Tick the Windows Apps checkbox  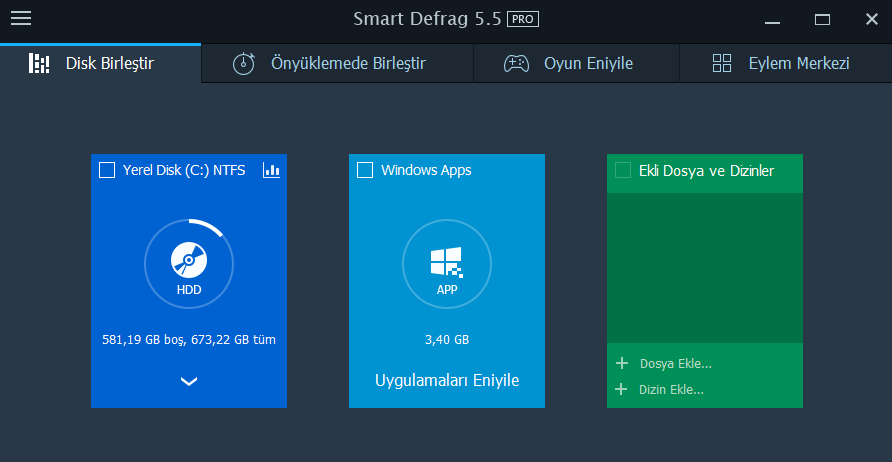(x=365, y=170)
